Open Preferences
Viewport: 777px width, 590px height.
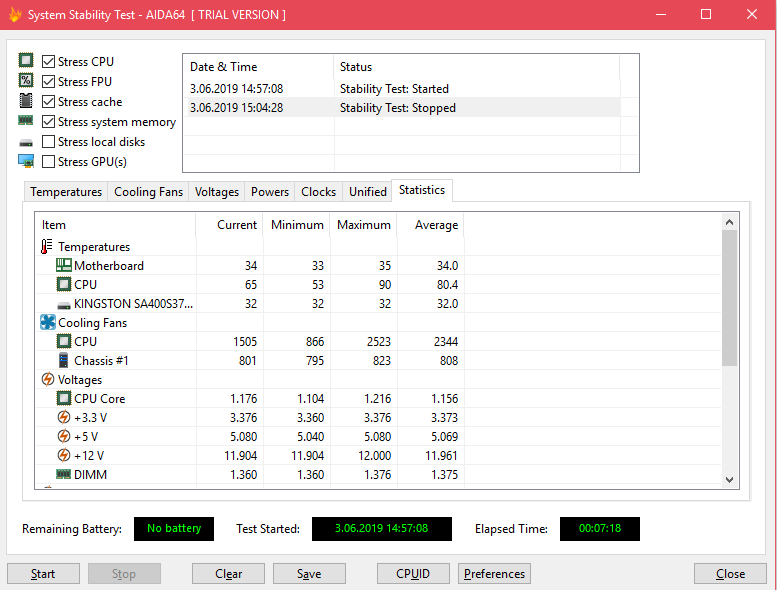pos(495,574)
